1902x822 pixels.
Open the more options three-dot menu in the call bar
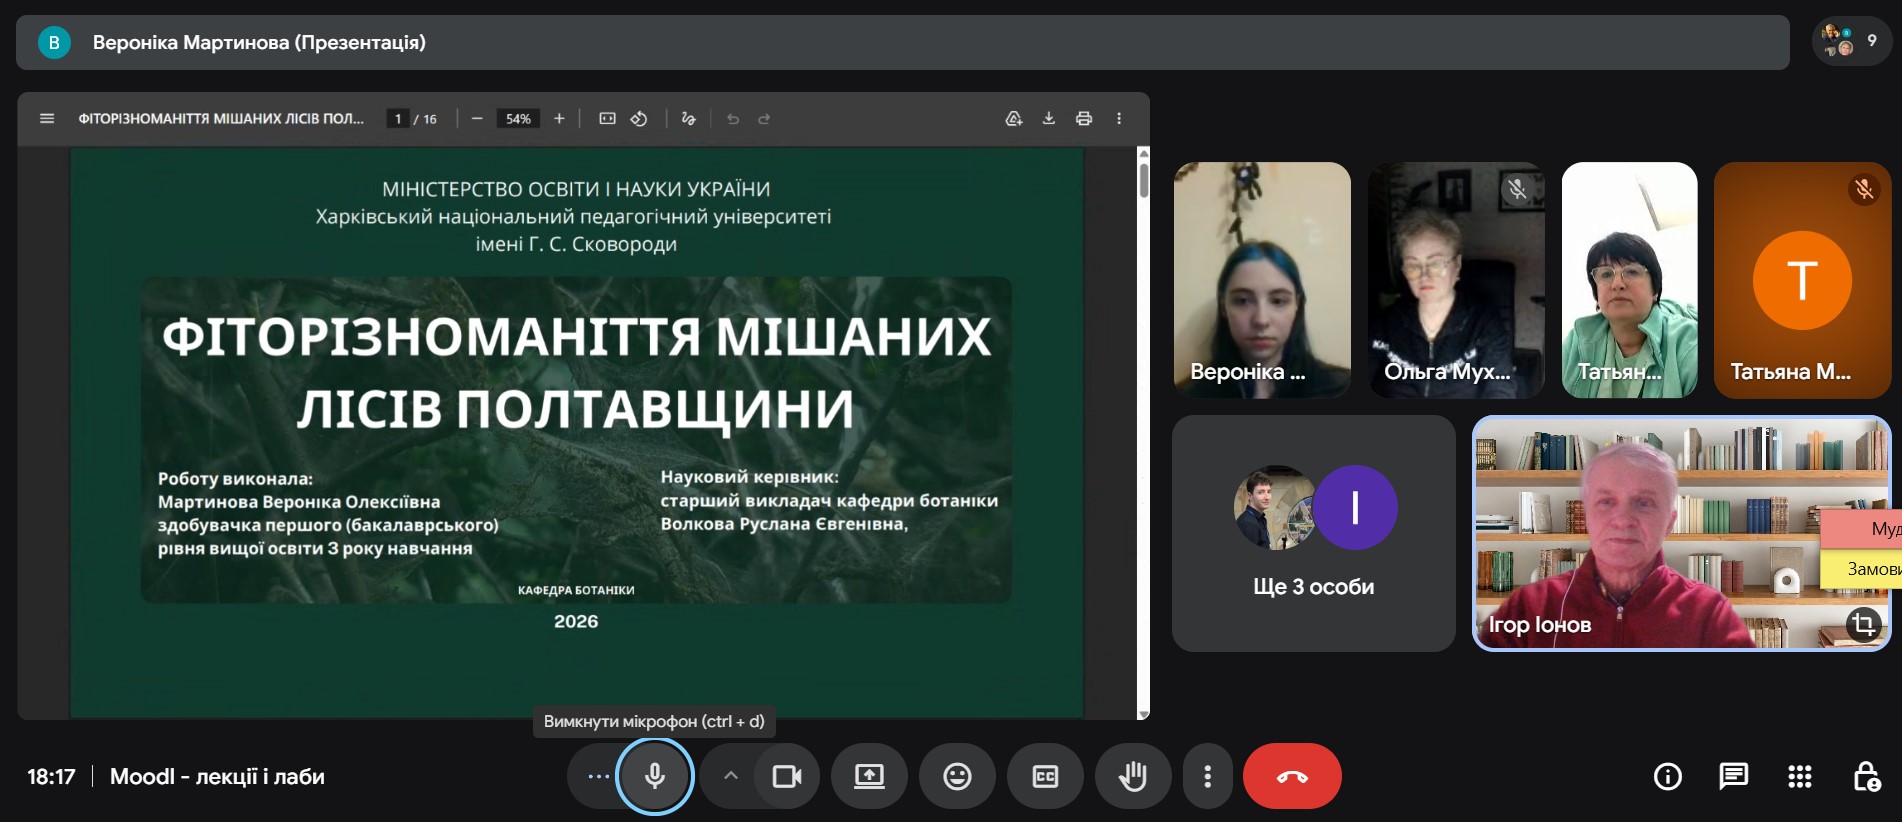click(1207, 776)
